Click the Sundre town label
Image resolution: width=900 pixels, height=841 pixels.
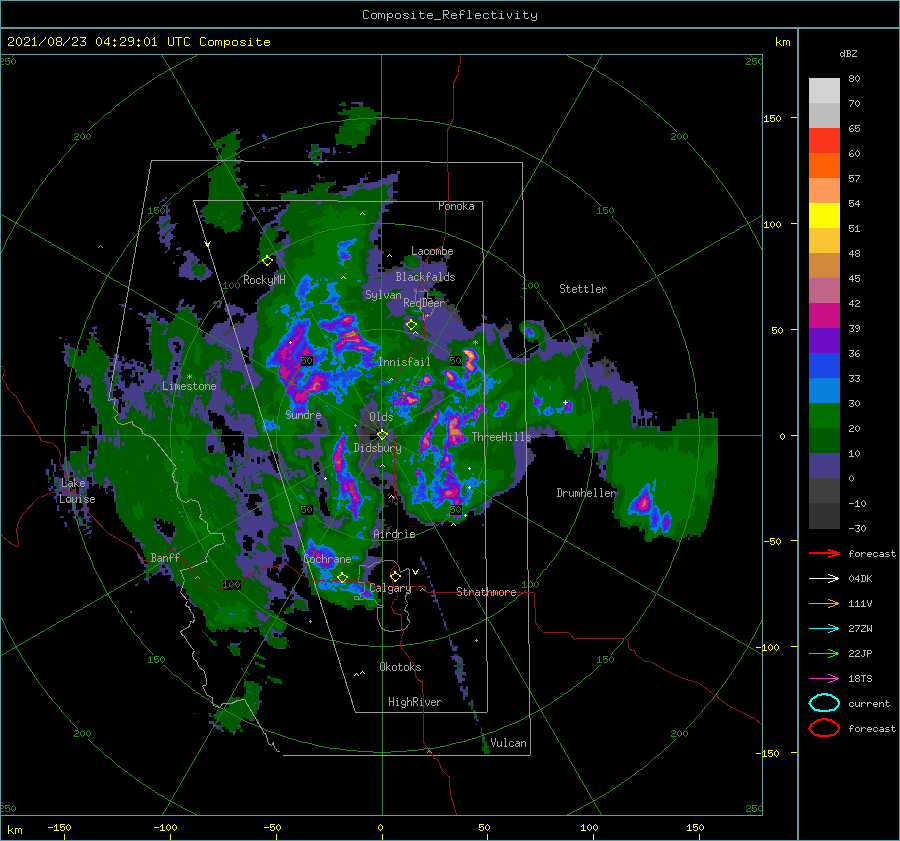pyautogui.click(x=303, y=414)
